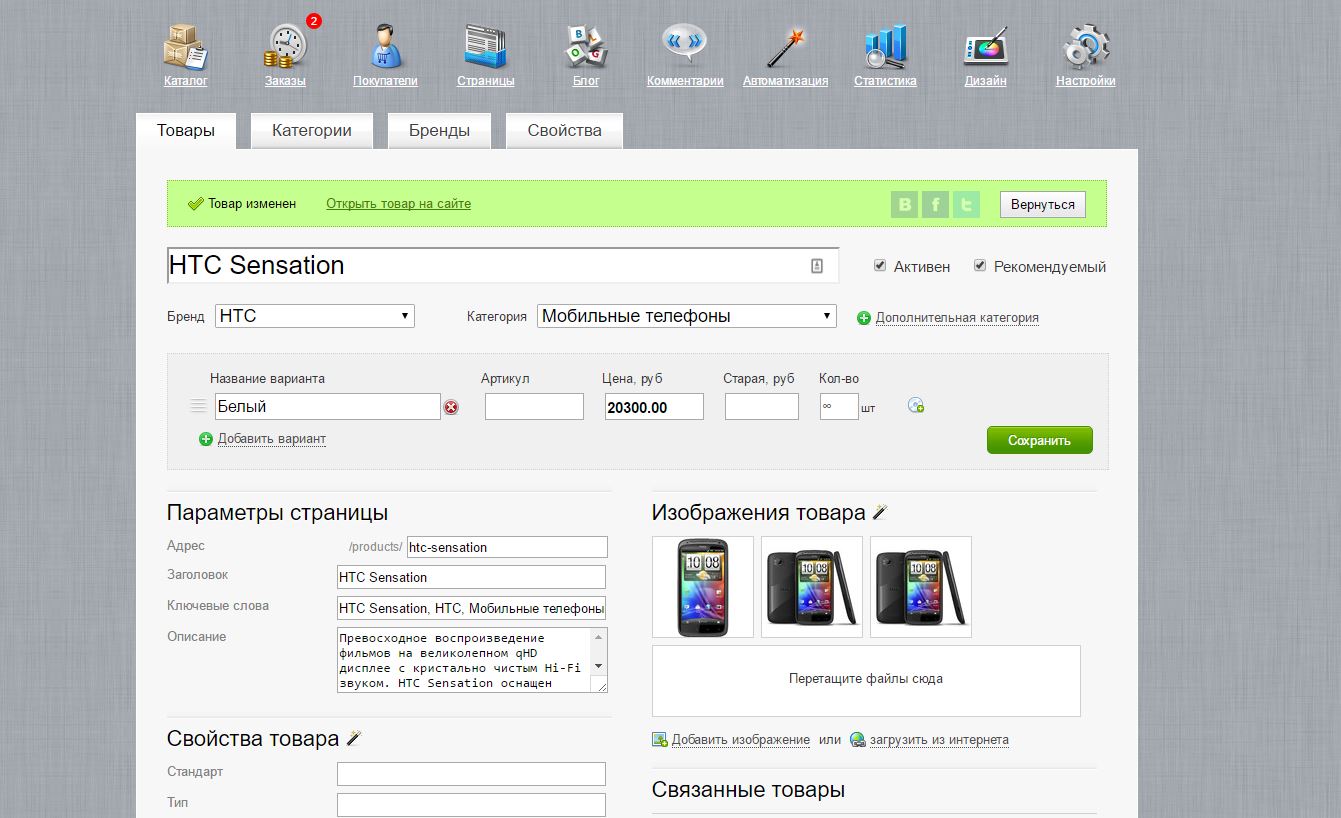
Task: Click into the Заголовок field
Action: tap(472, 577)
